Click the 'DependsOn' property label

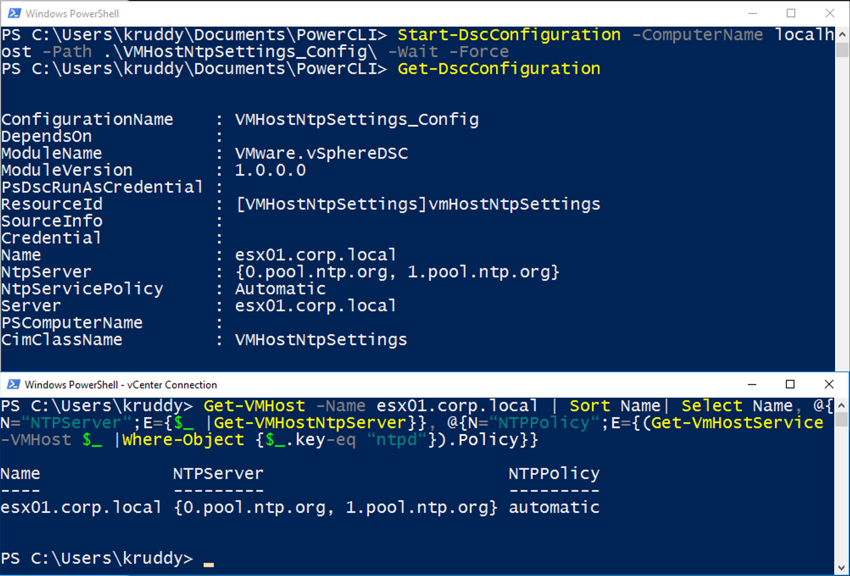click(47, 136)
